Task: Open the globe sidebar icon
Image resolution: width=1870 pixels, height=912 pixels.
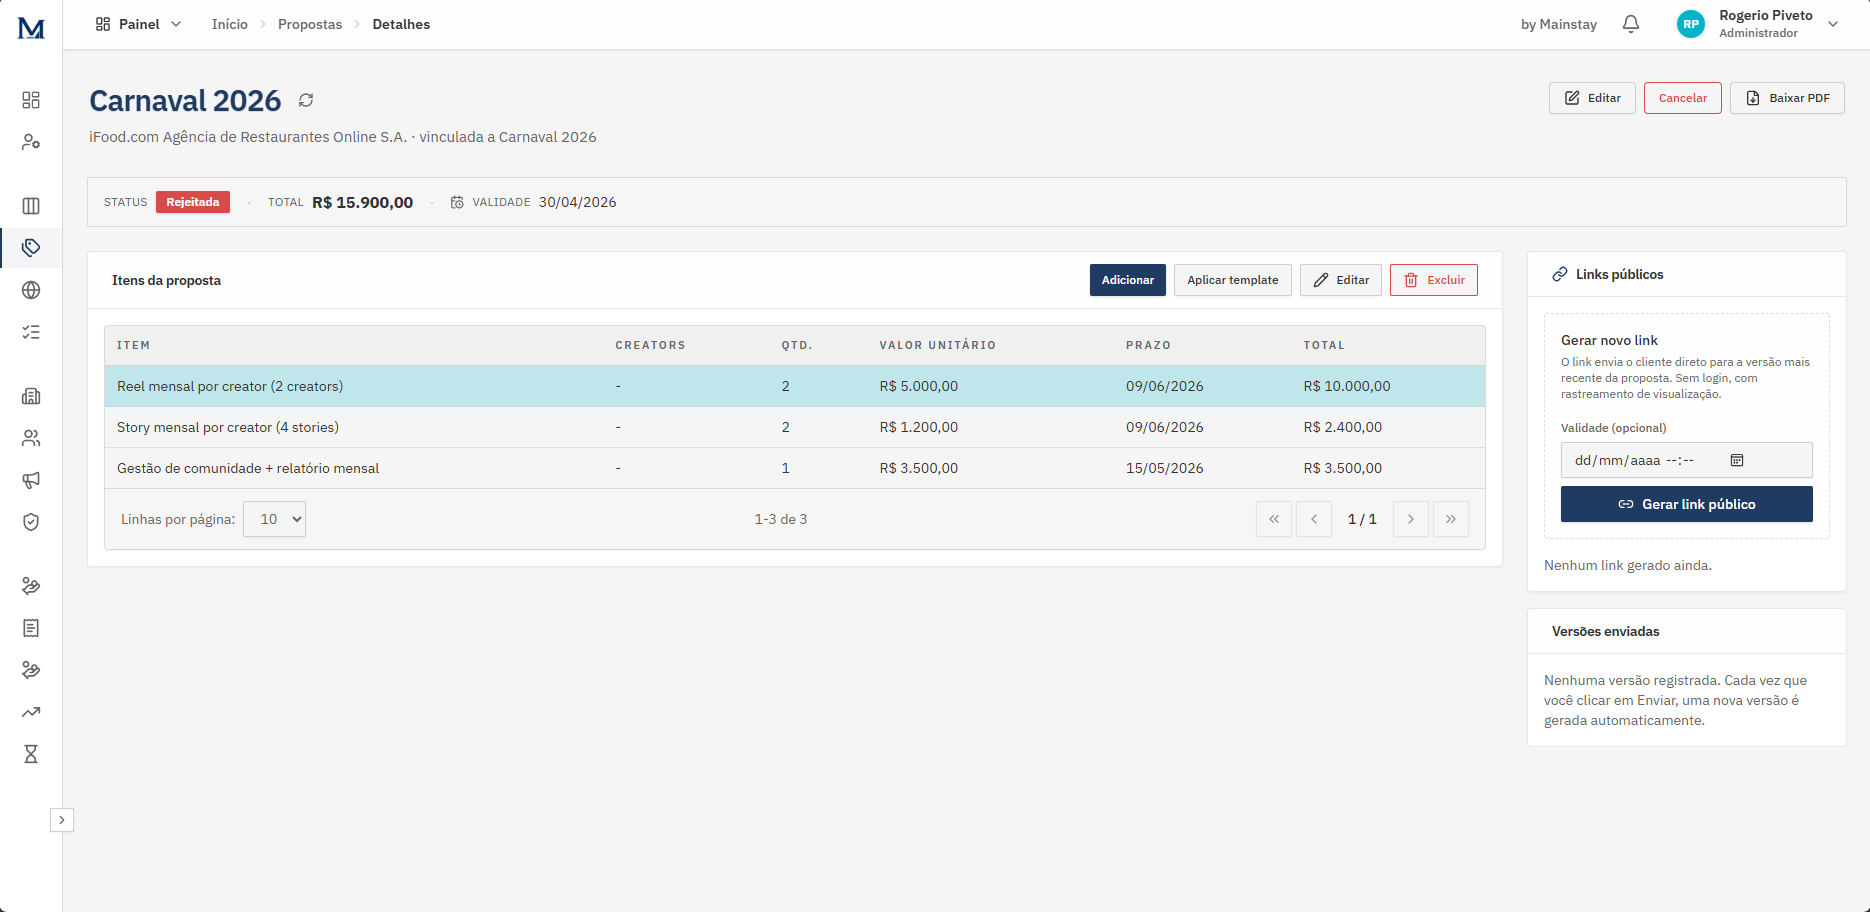Action: click(31, 290)
